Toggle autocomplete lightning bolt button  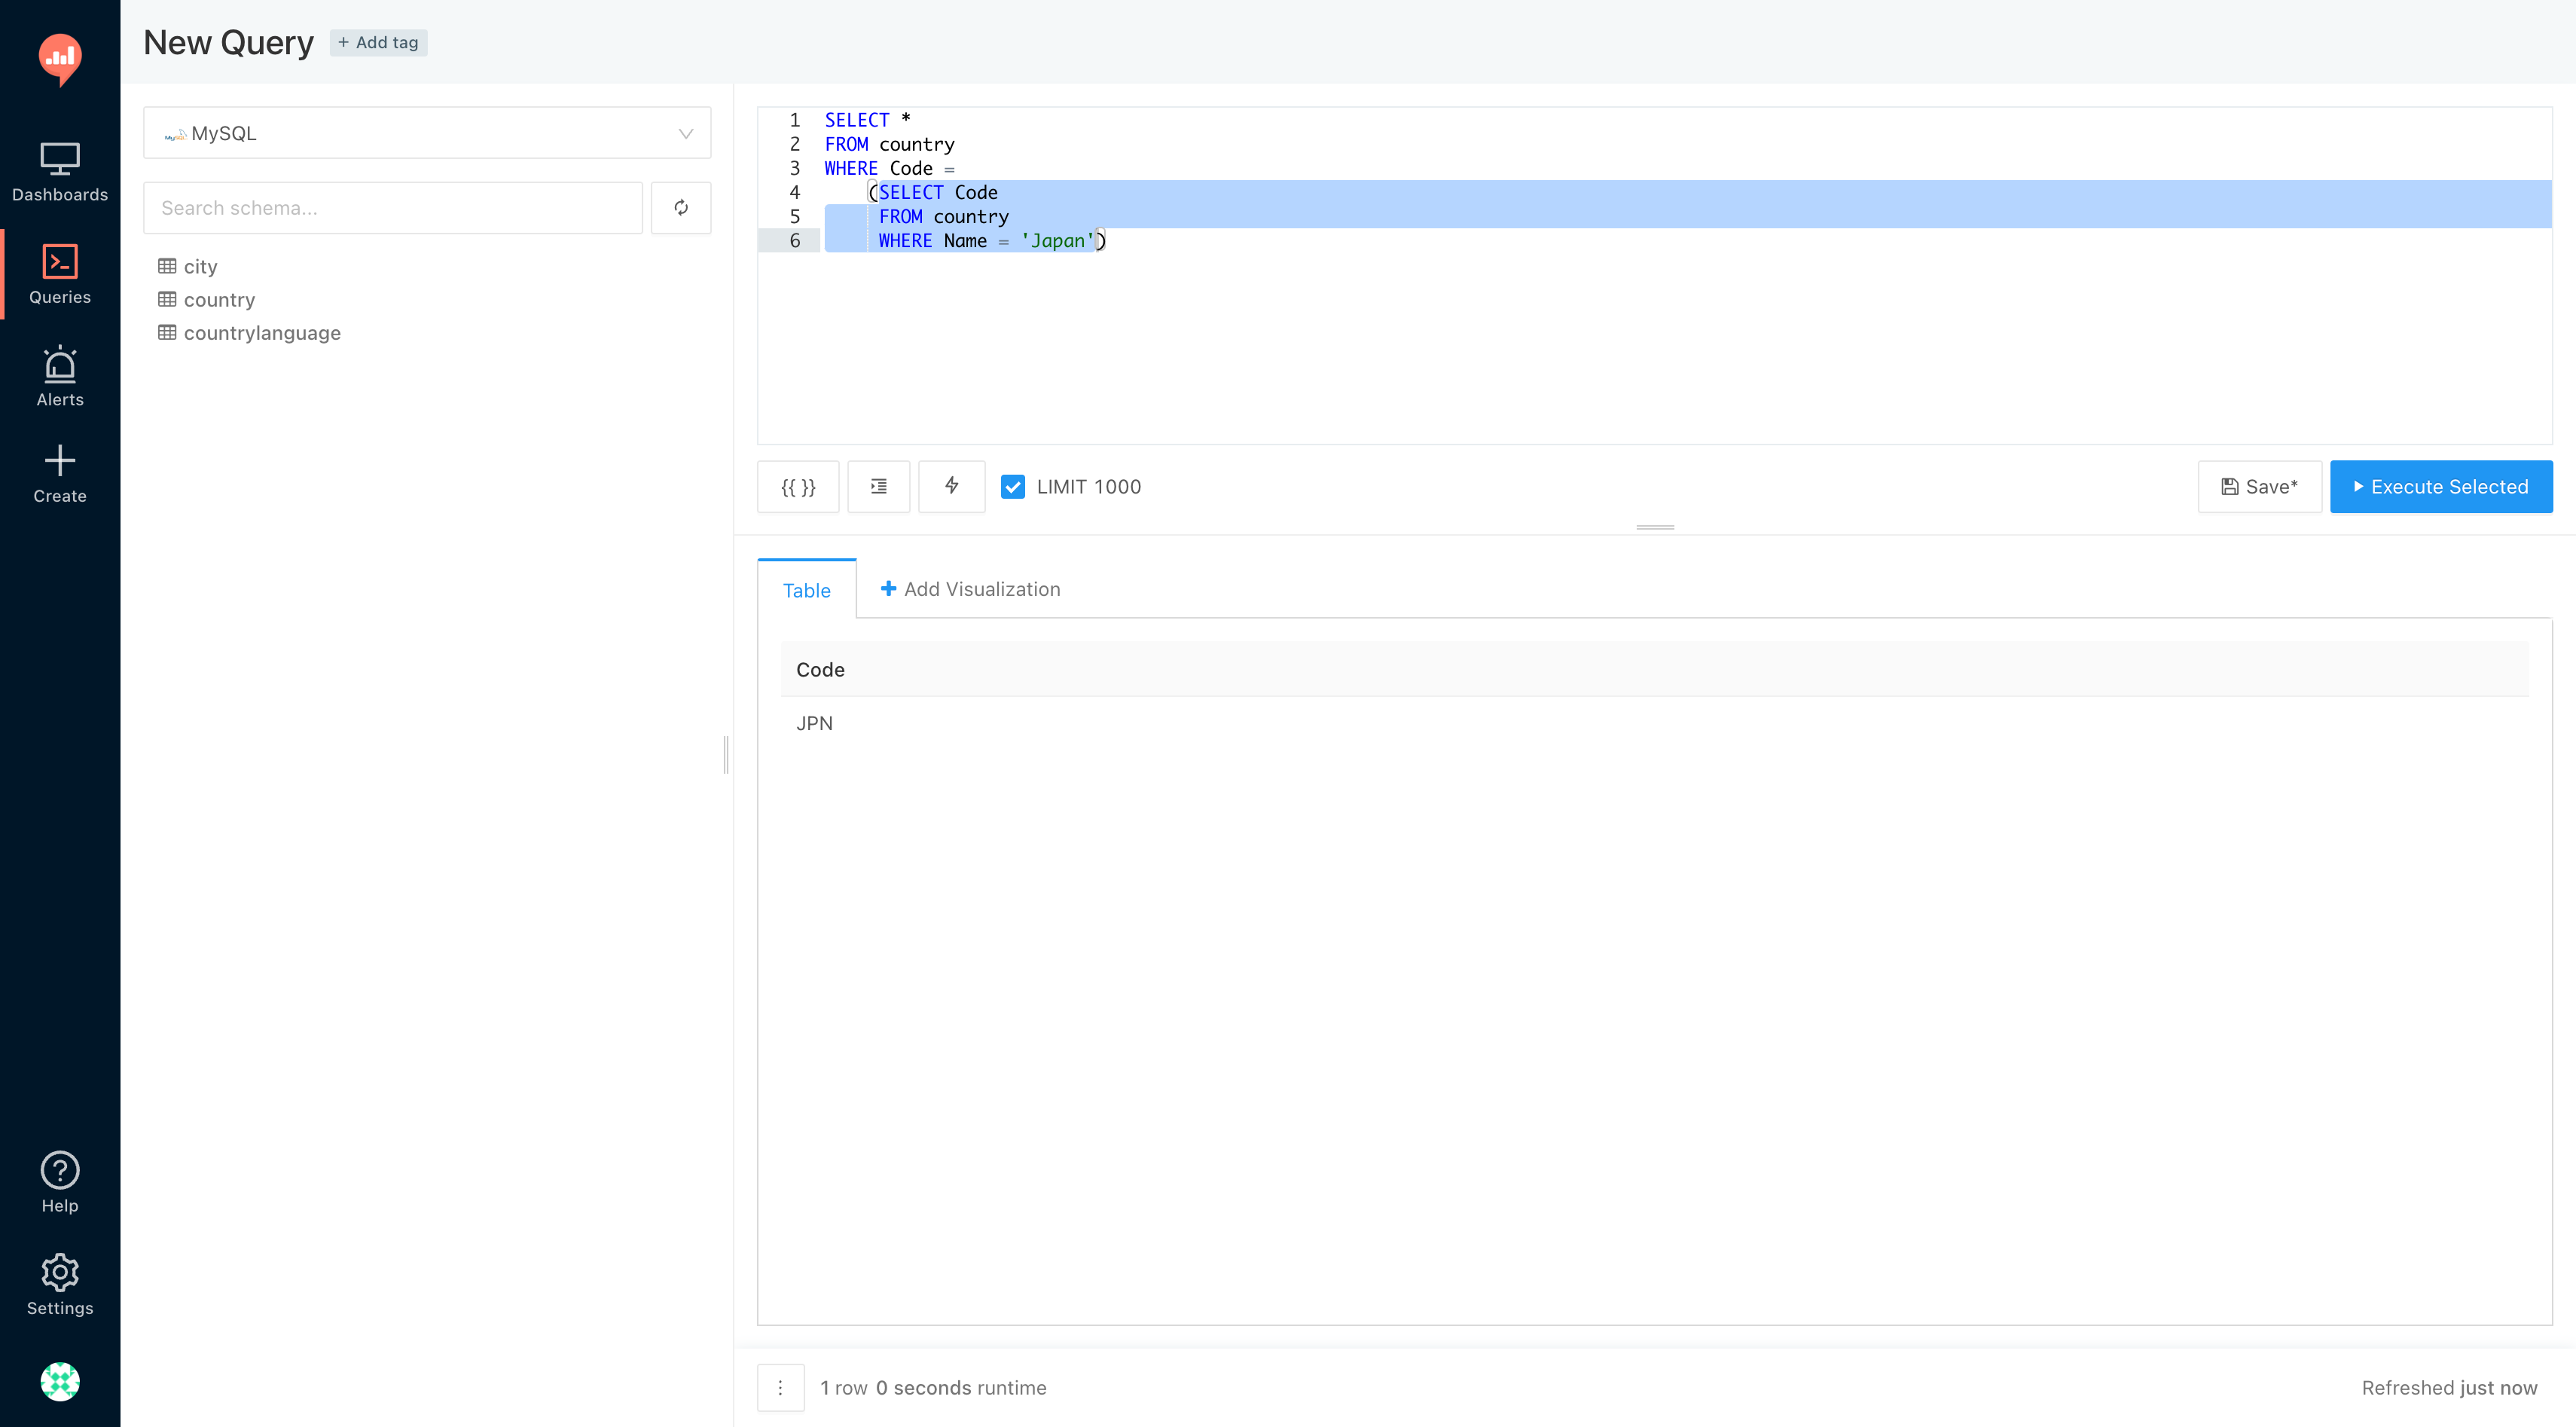pyautogui.click(x=951, y=487)
